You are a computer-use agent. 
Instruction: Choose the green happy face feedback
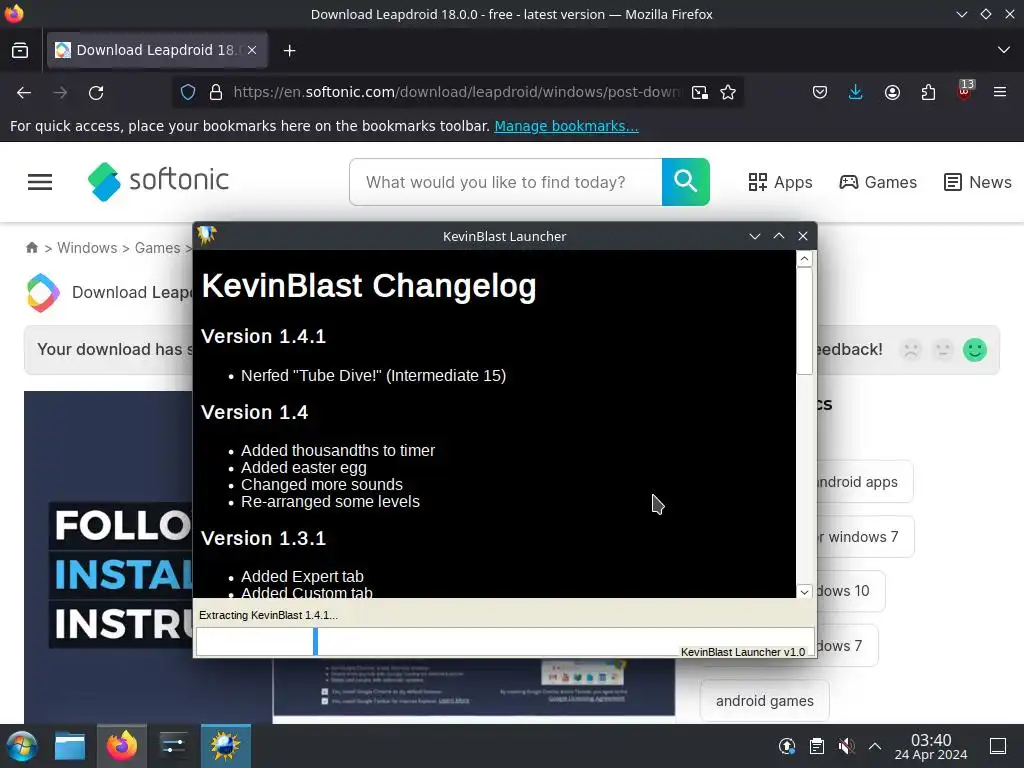pos(975,350)
